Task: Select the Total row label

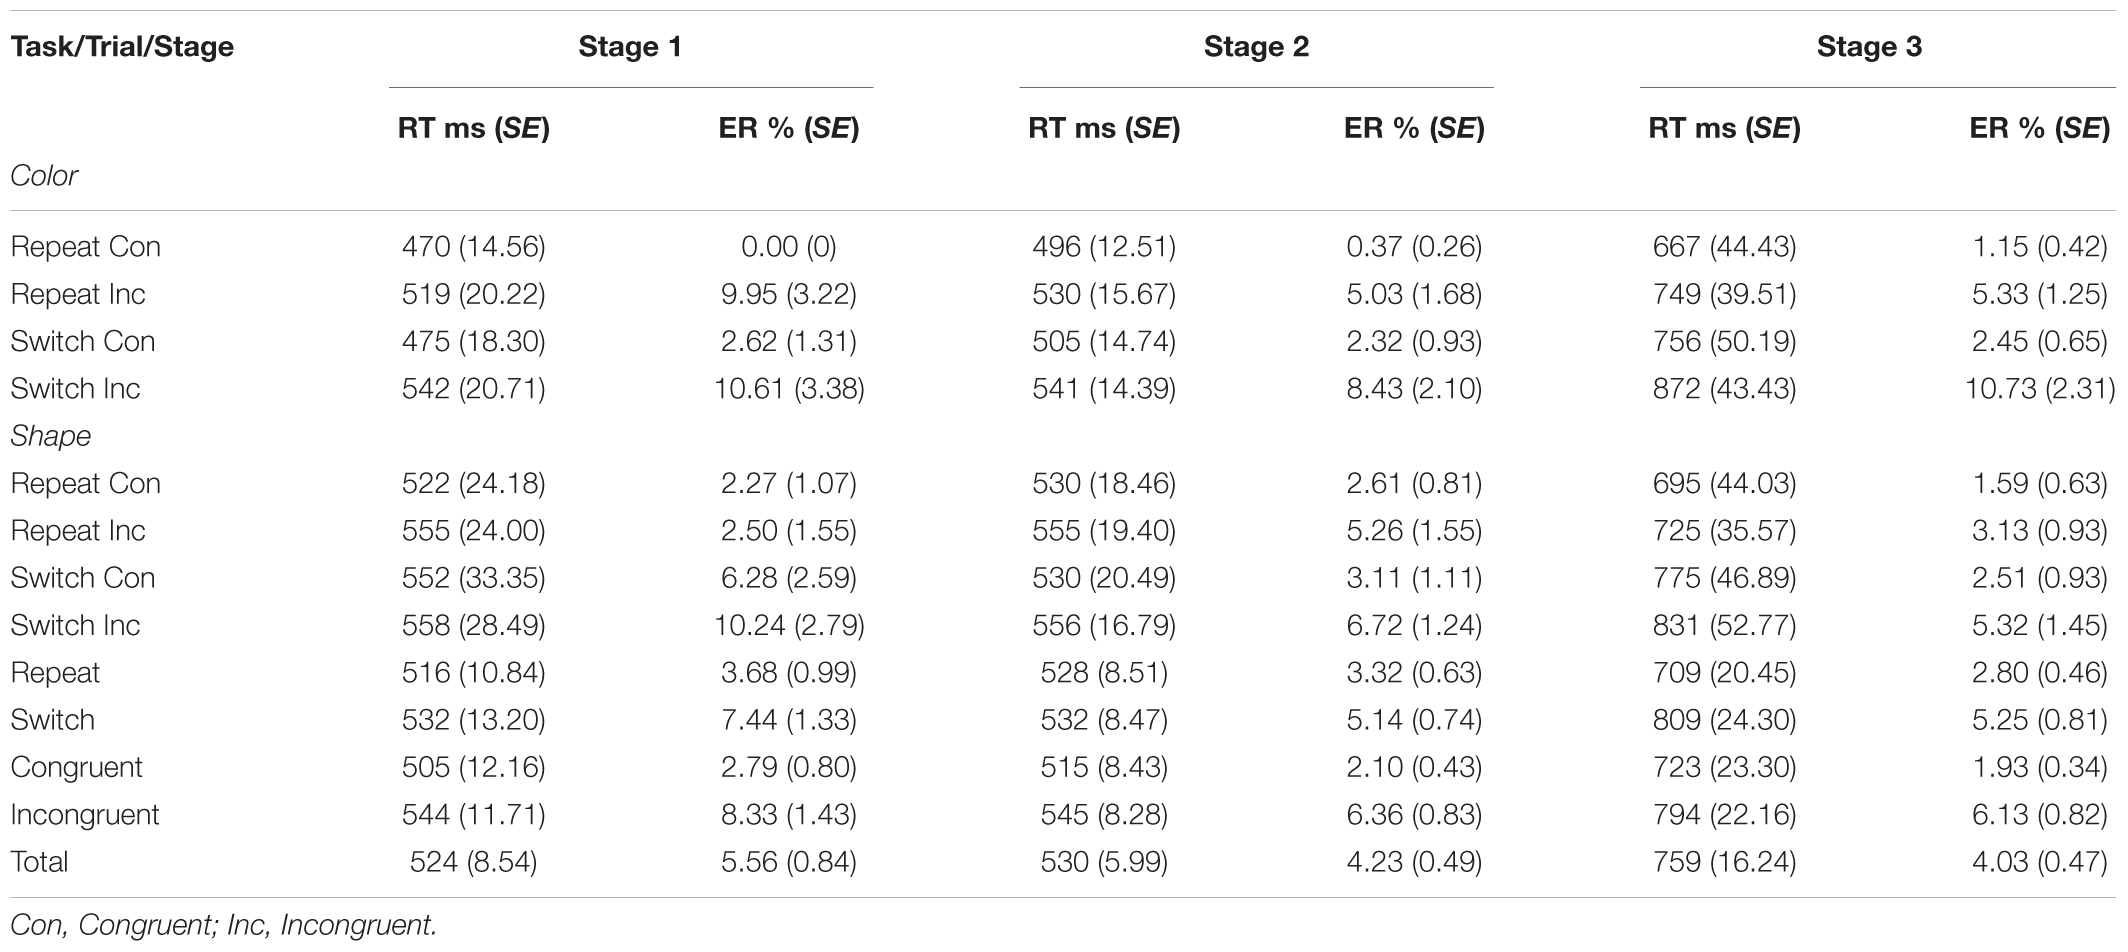Action: click(x=39, y=862)
